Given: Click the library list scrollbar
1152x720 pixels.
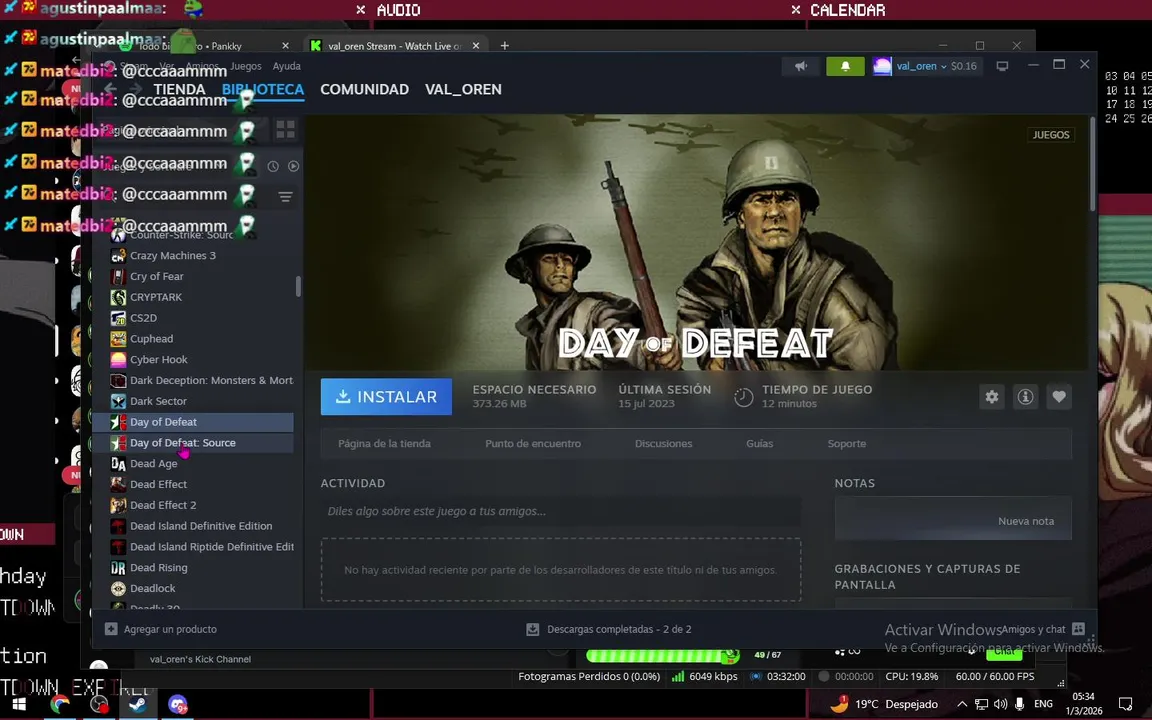Looking at the screenshot, I should [298, 287].
